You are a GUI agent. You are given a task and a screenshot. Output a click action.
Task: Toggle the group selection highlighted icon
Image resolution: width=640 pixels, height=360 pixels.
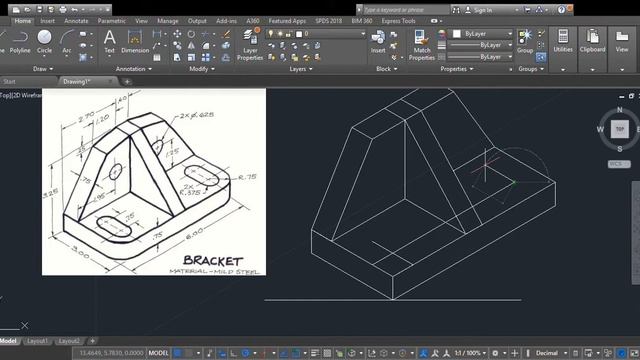[x=541, y=57]
